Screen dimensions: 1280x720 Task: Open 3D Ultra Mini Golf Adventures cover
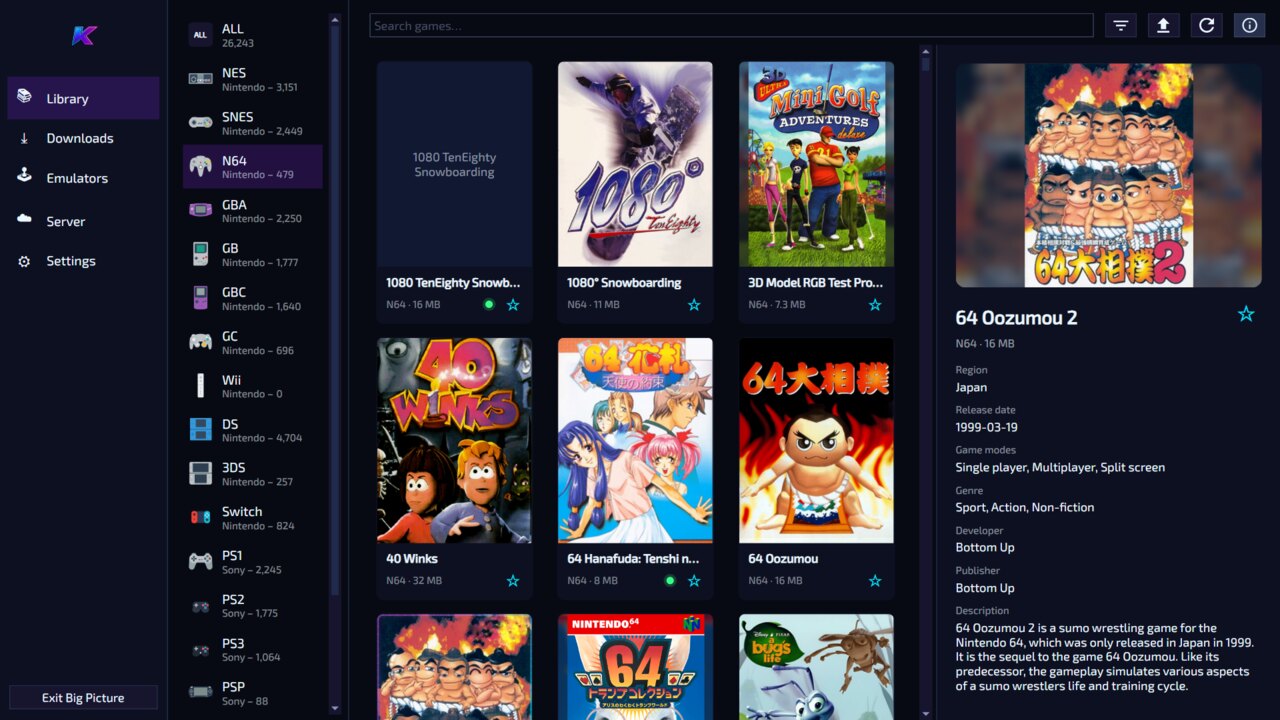816,164
